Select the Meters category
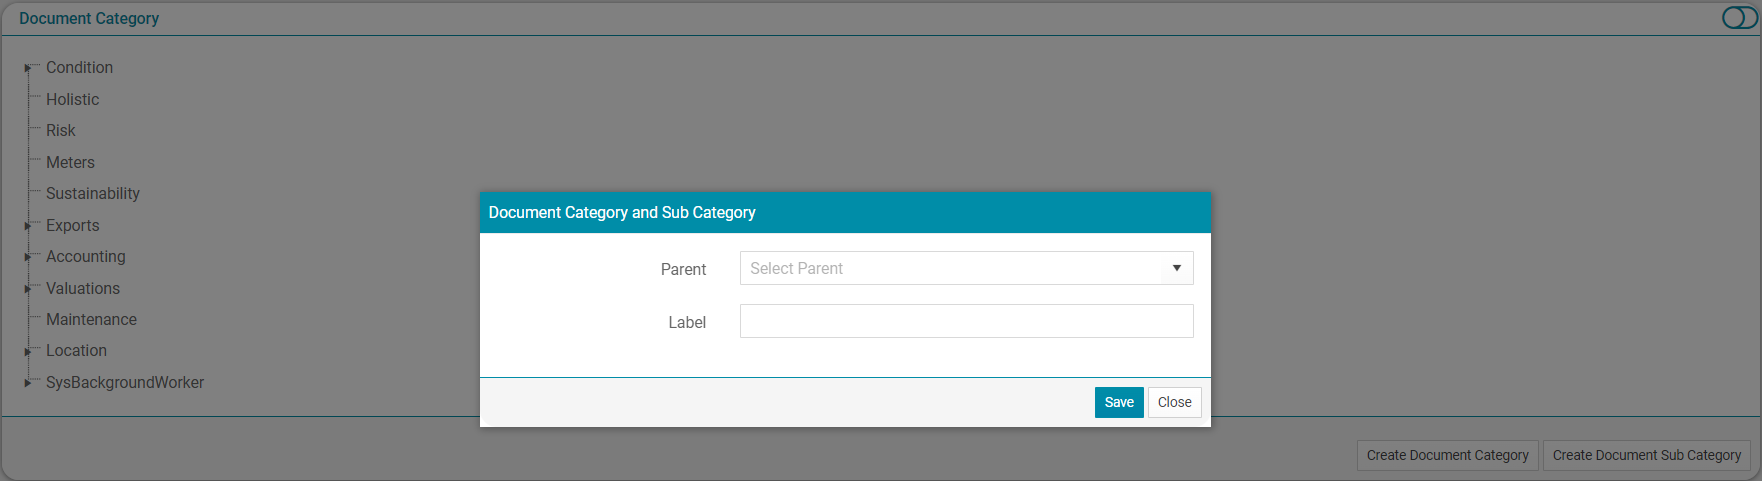The height and width of the screenshot is (481, 1762). [70, 162]
